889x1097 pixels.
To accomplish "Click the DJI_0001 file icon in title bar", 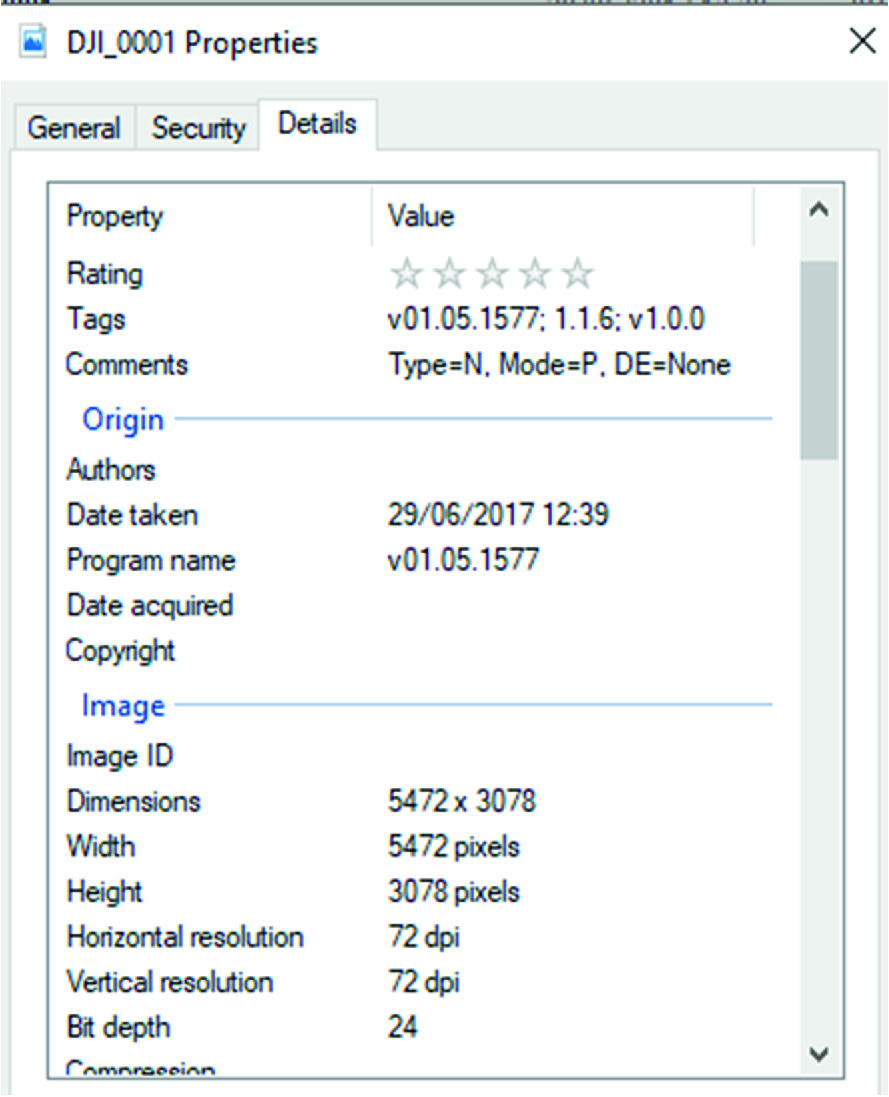I will pyautogui.click(x=34, y=43).
